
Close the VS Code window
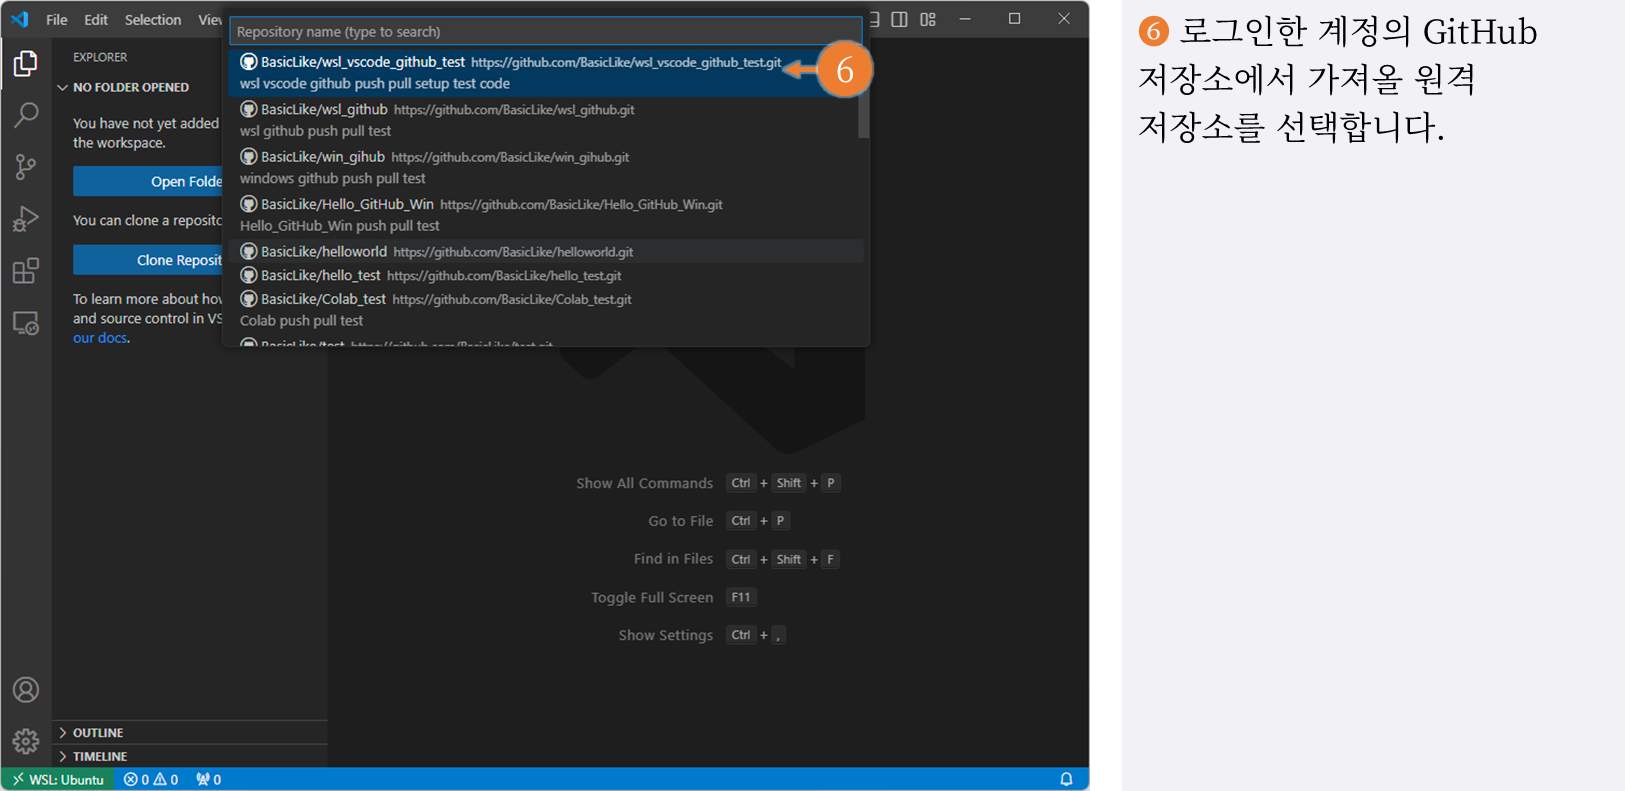(x=1064, y=19)
